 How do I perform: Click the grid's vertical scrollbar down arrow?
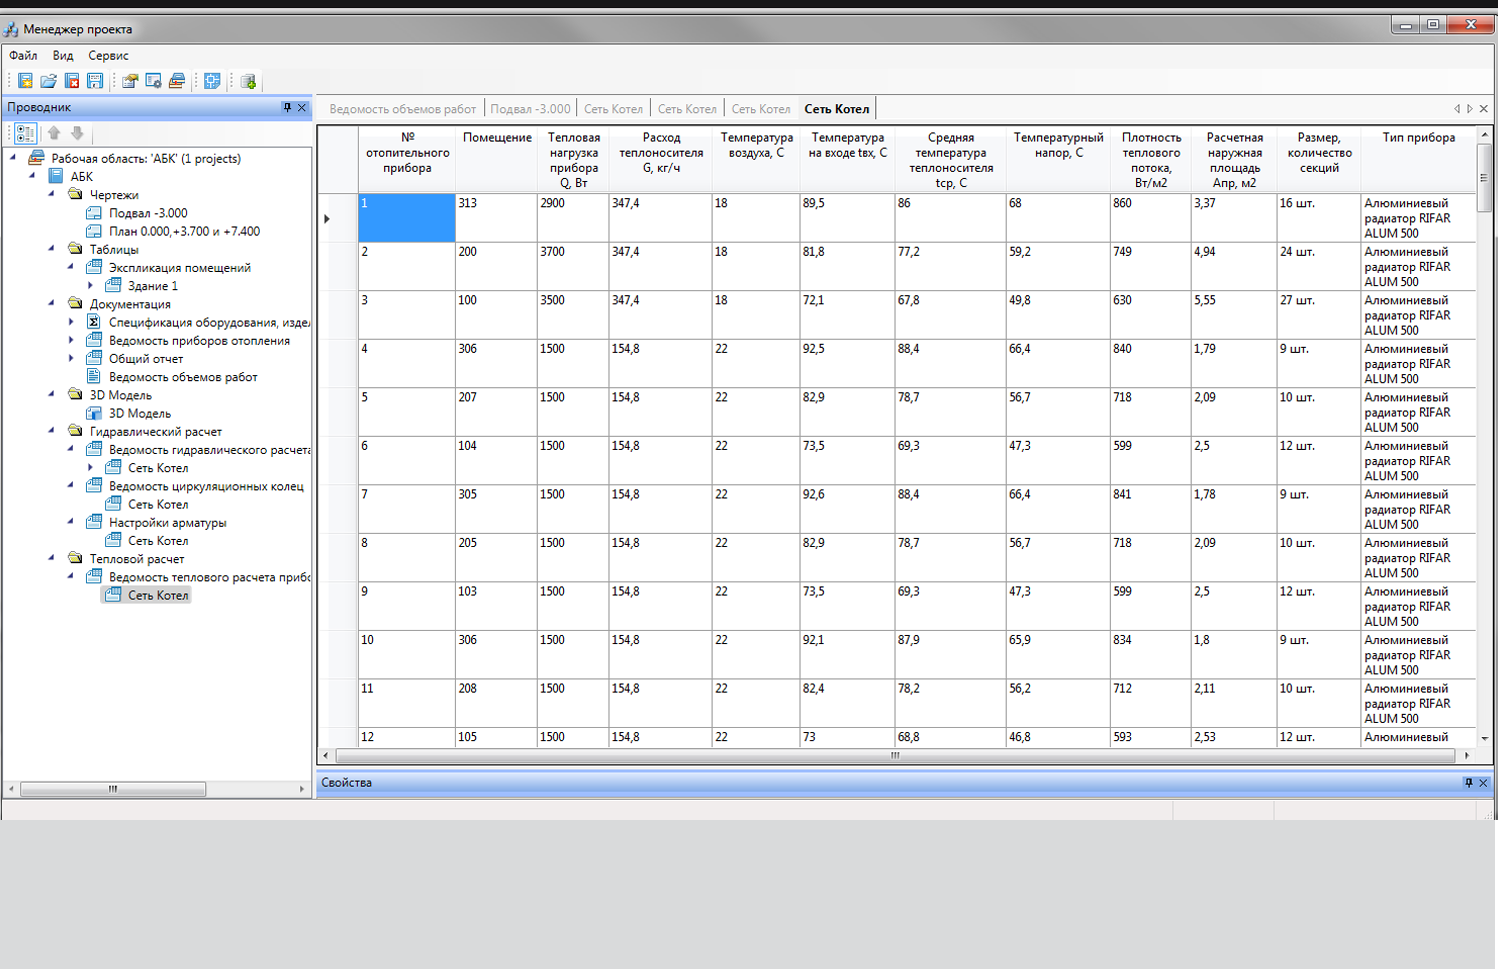1484,738
